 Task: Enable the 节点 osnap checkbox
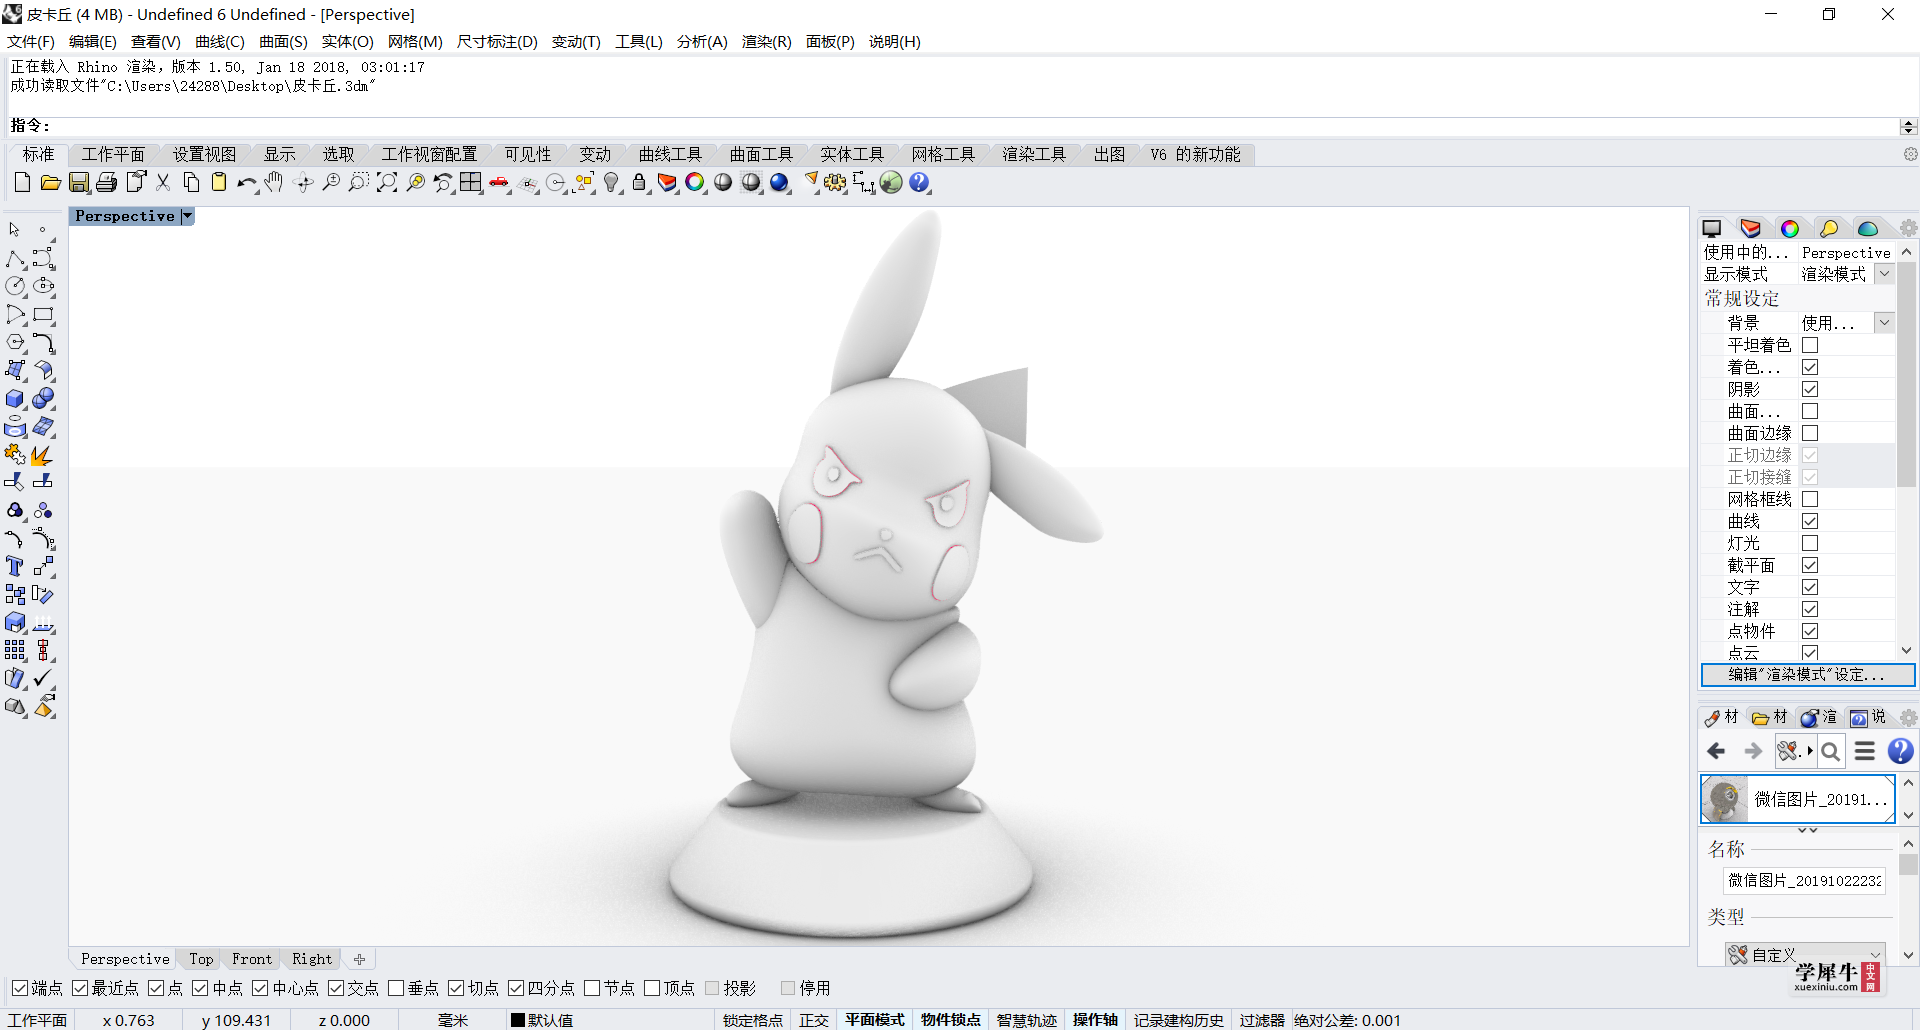592,988
